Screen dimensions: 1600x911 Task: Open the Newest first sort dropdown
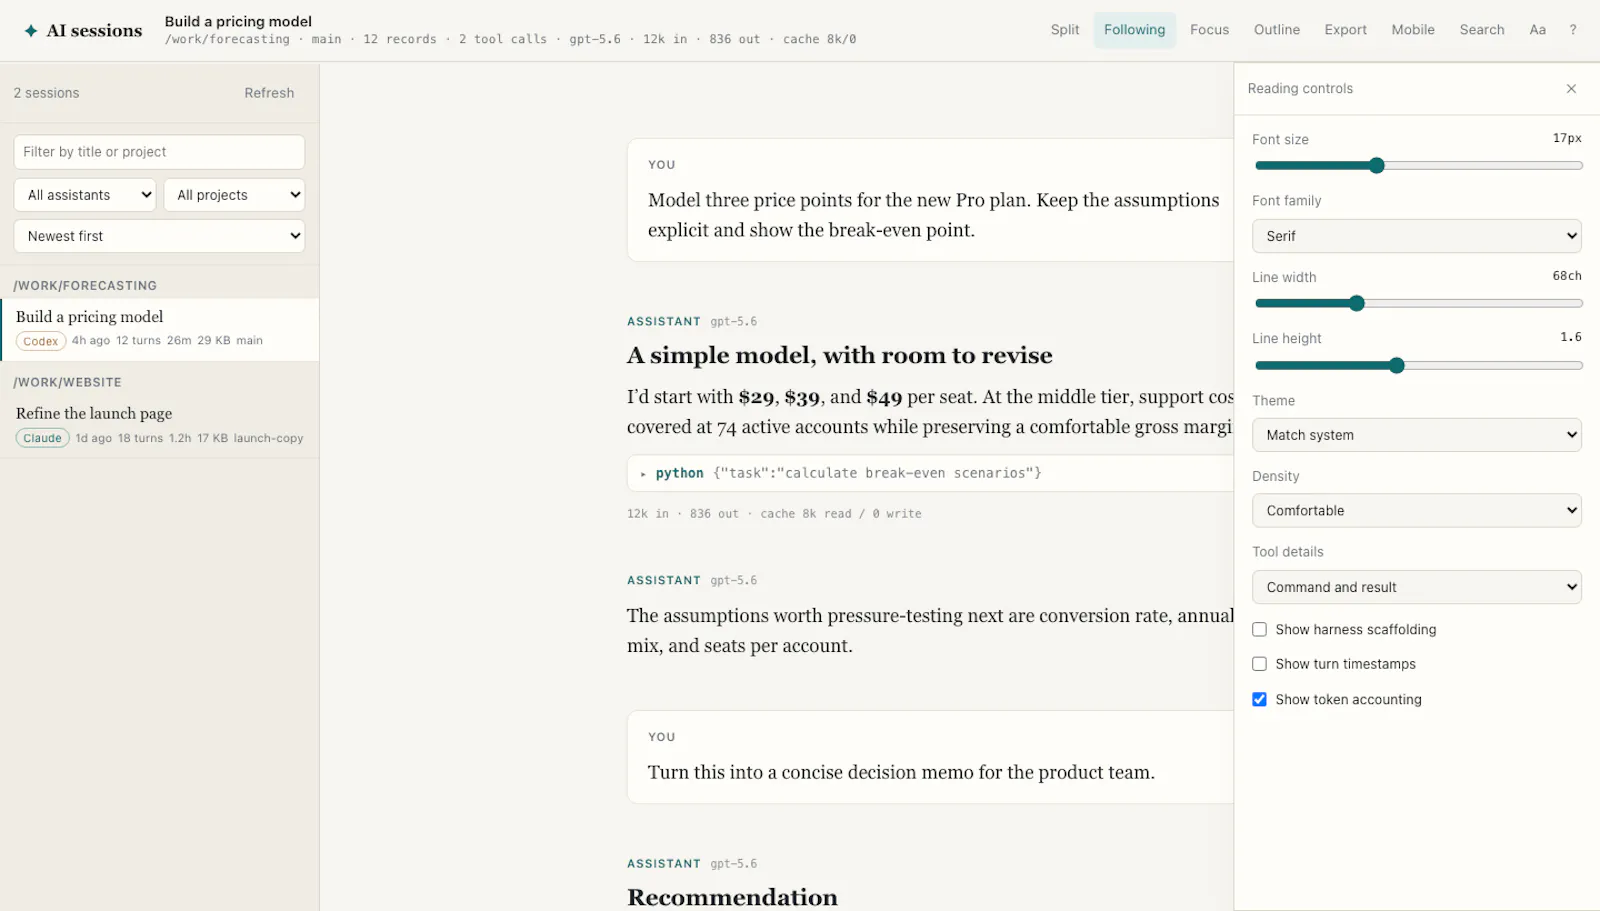[x=159, y=236]
